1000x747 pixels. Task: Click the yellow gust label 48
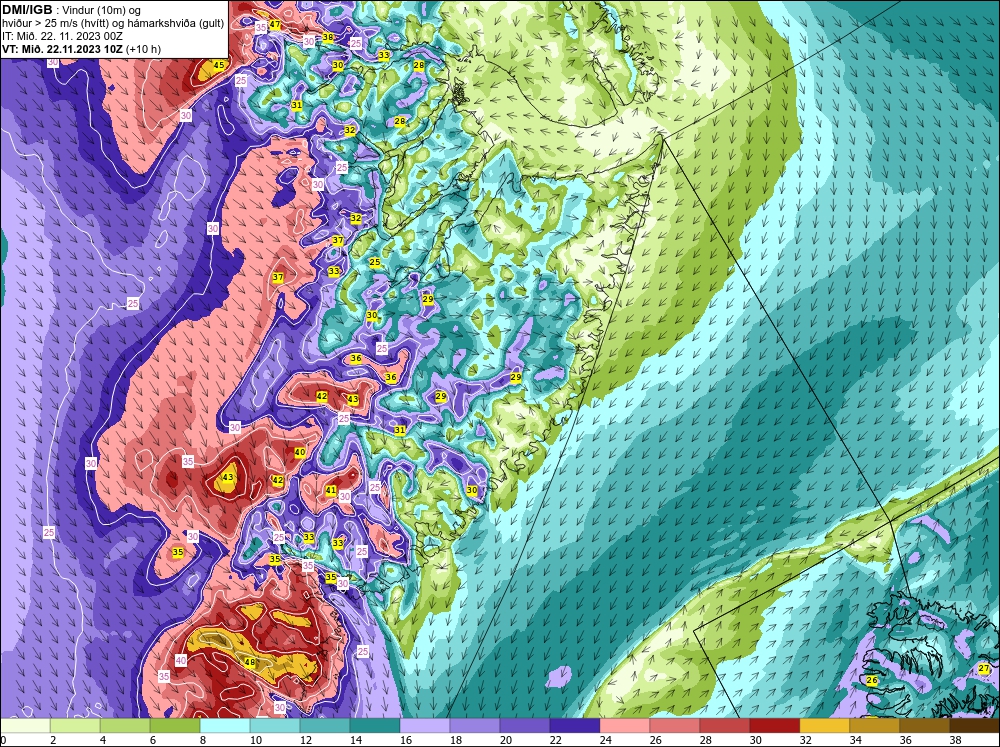coord(250,662)
